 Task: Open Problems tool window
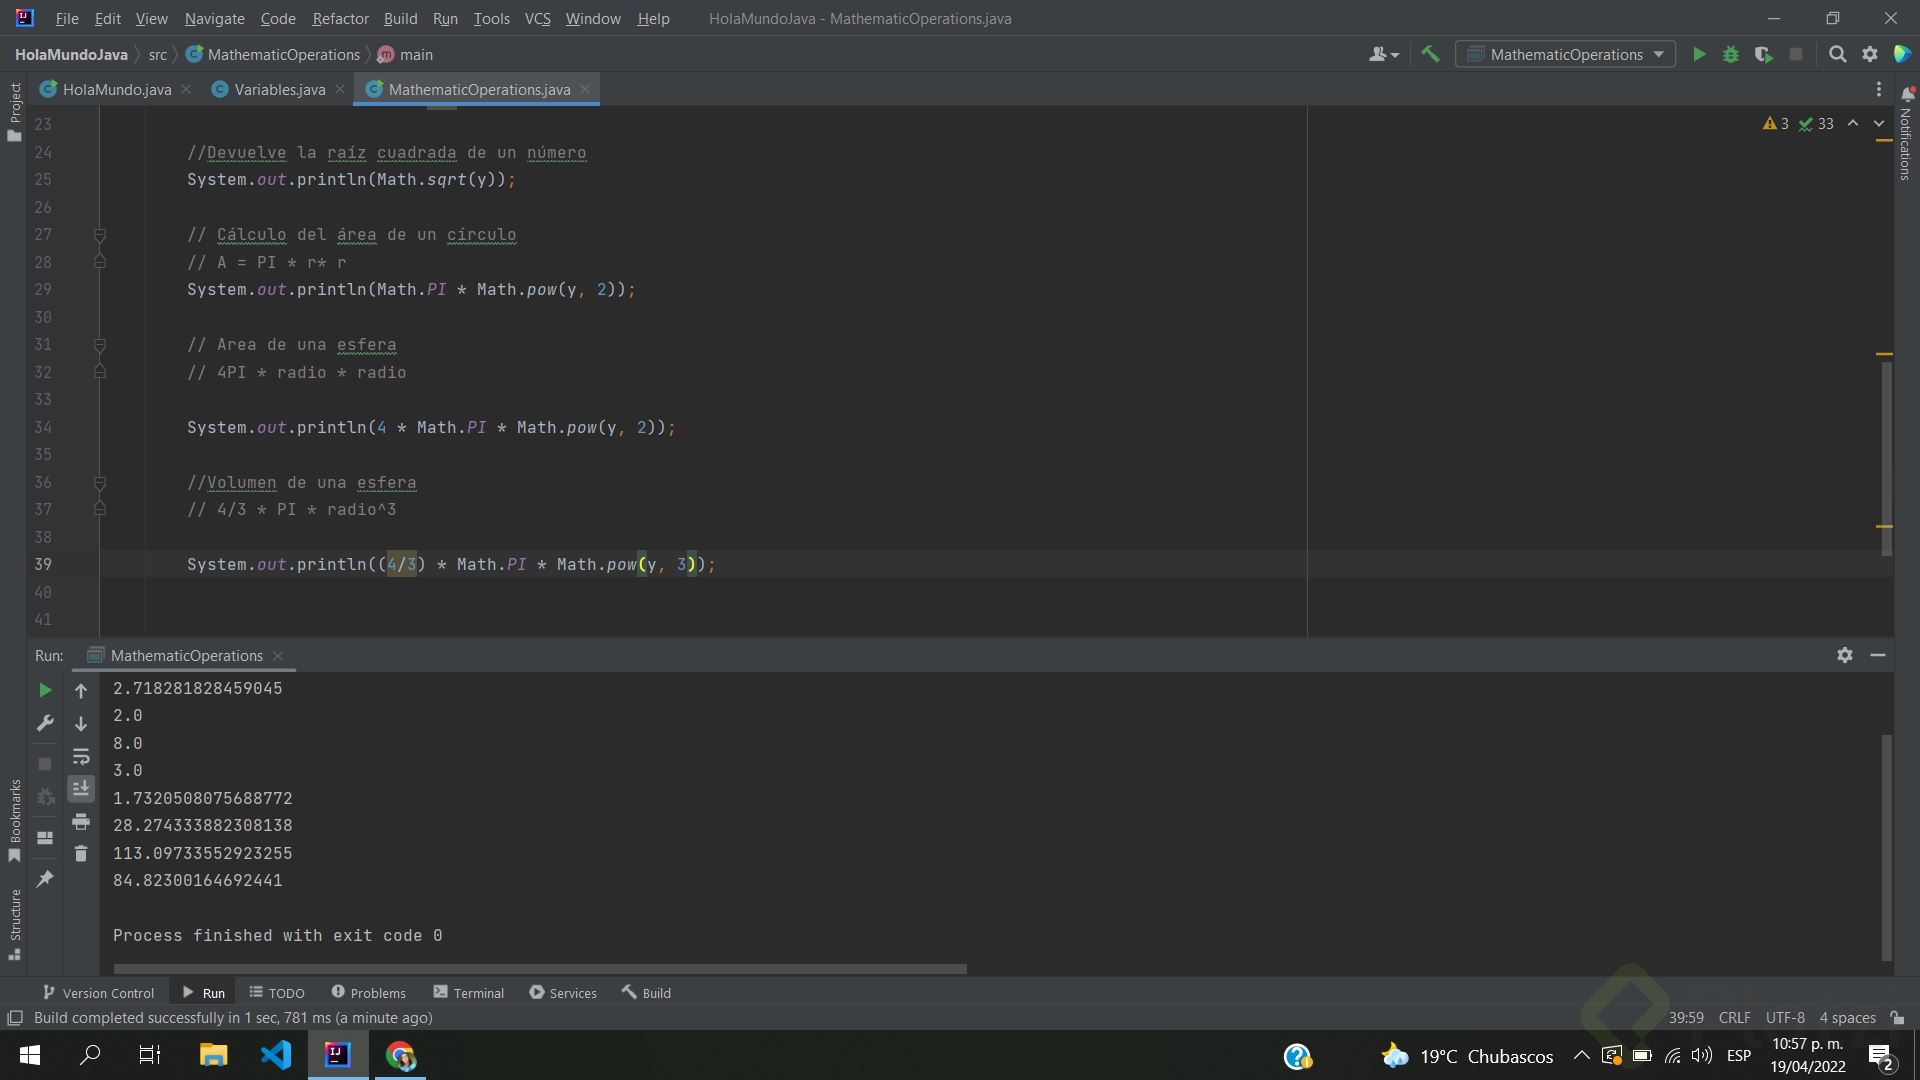coord(368,992)
